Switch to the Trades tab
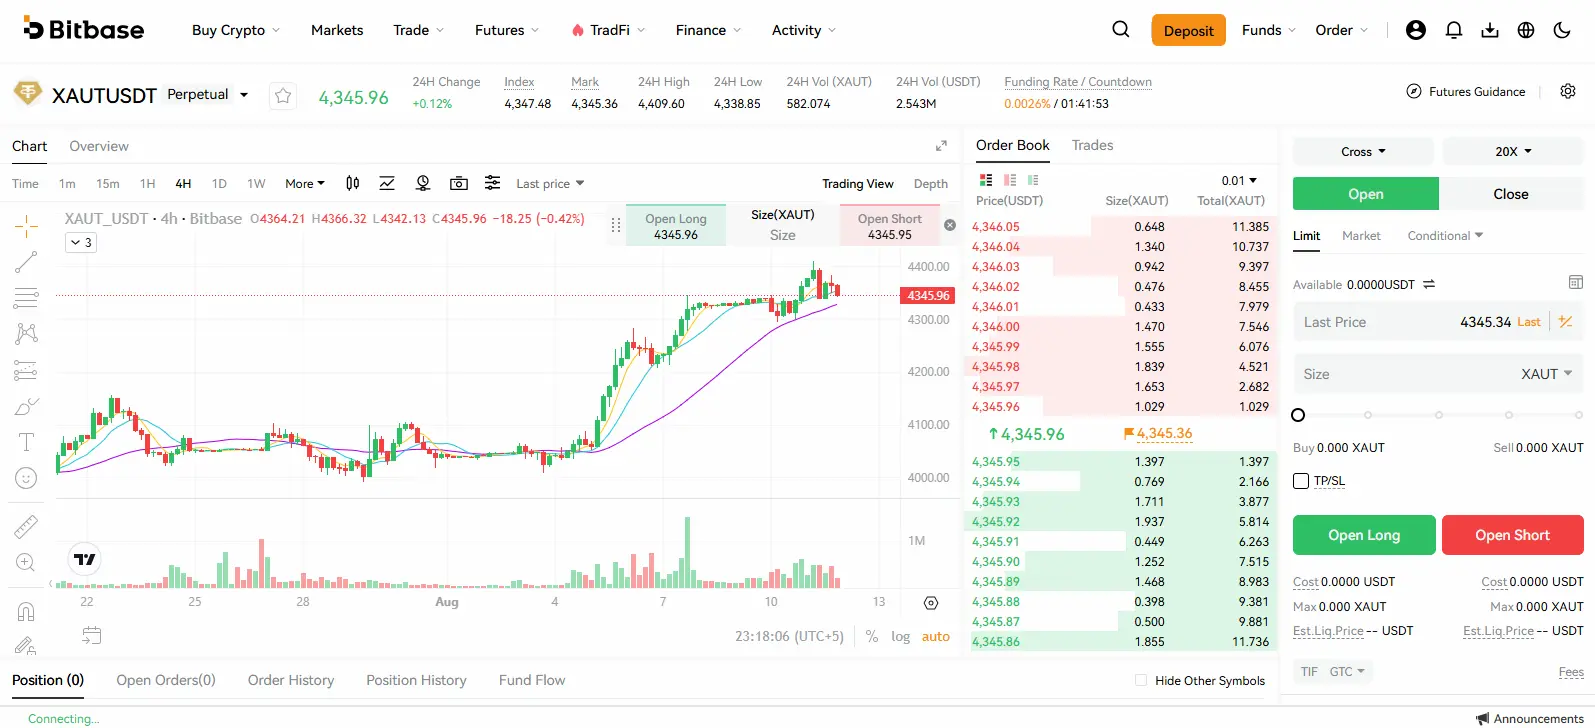This screenshot has width=1595, height=728. [1092, 145]
